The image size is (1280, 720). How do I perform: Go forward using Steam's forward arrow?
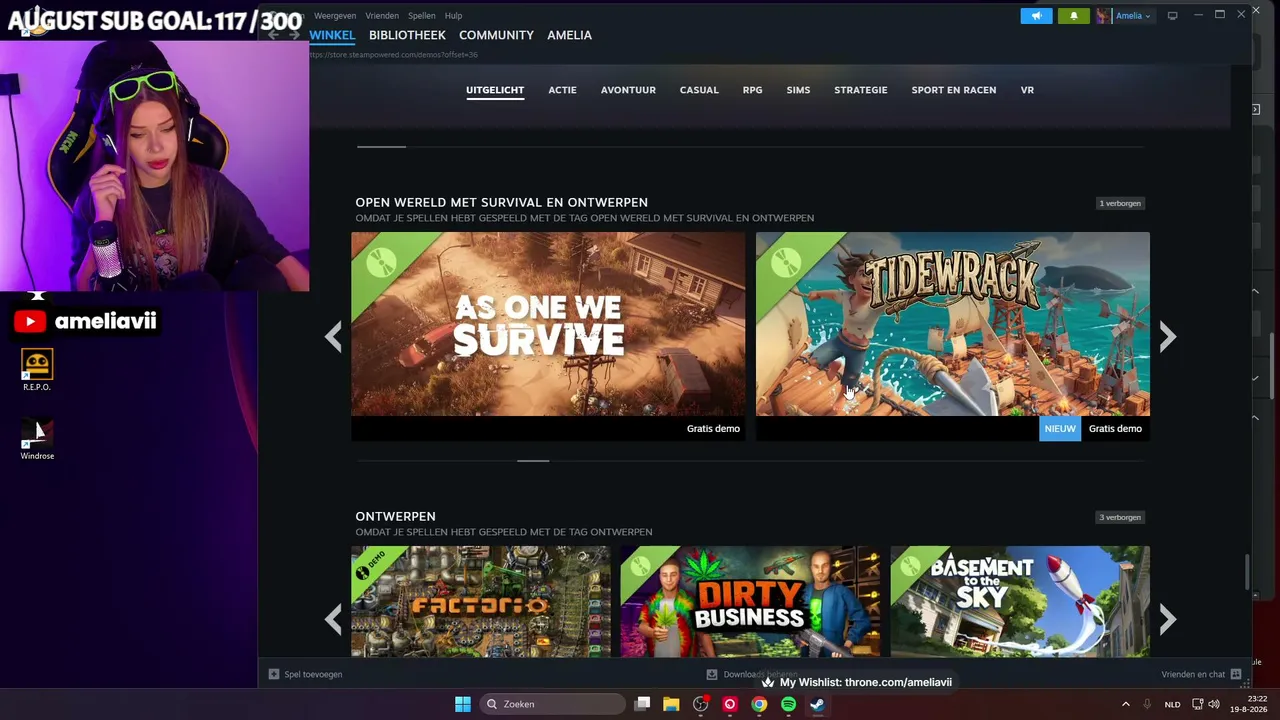(294, 35)
